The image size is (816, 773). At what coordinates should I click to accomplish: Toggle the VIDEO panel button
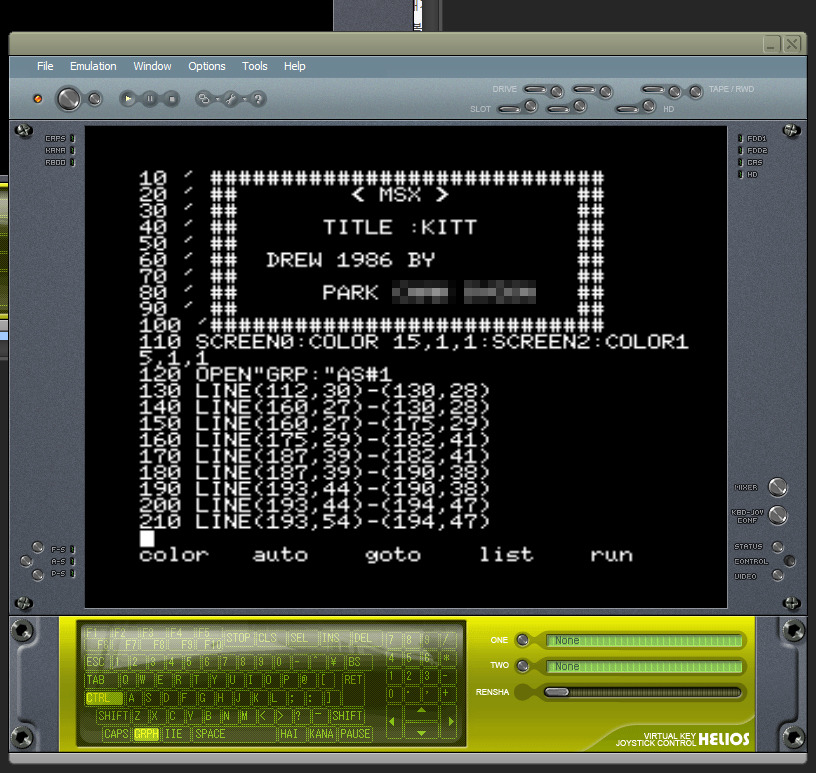(777, 576)
